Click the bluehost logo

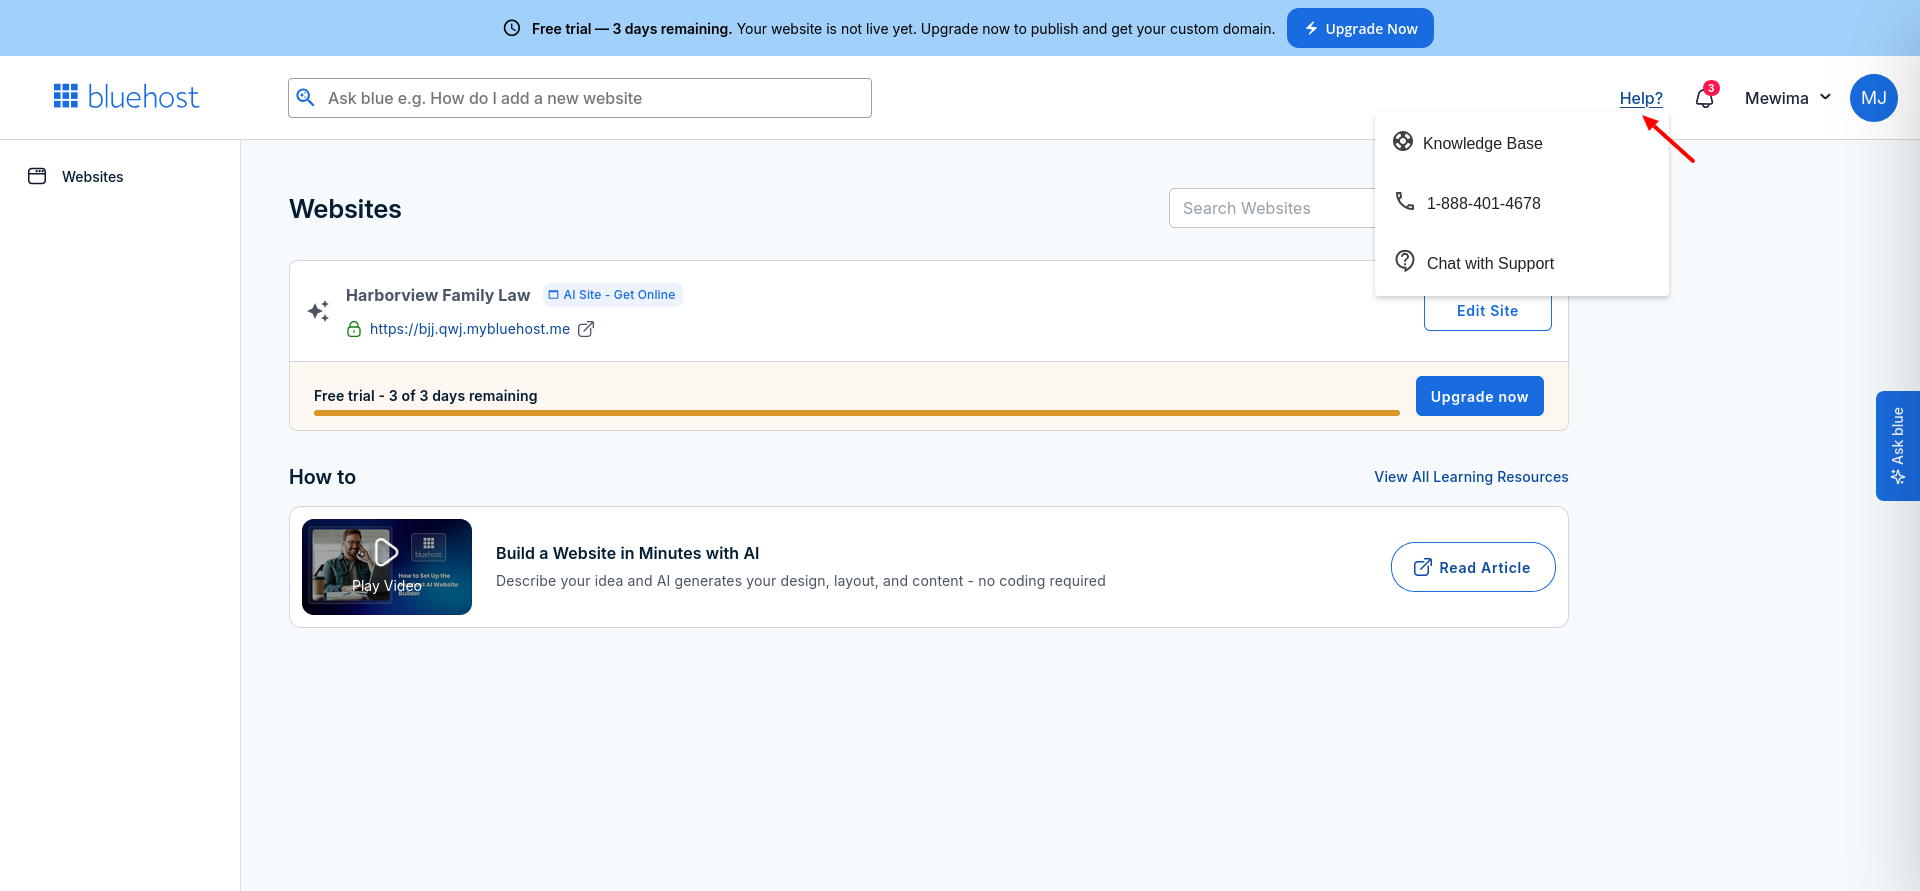126,97
